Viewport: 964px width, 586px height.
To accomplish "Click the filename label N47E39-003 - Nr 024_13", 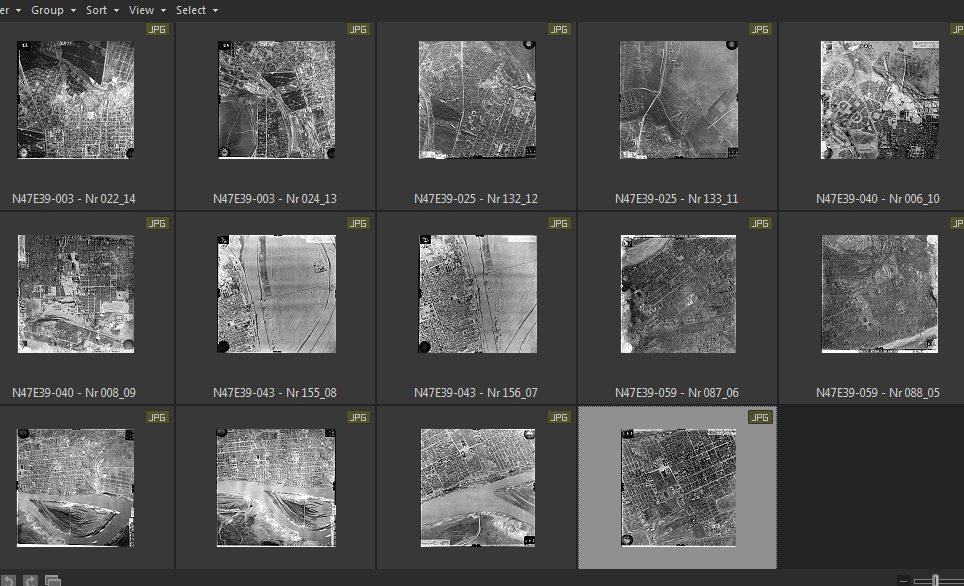I will (x=275, y=199).
